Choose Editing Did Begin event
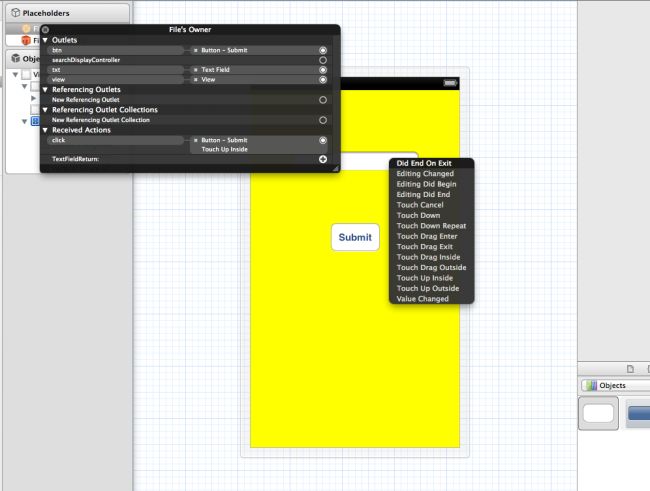The height and width of the screenshot is (491, 650). (x=432, y=184)
